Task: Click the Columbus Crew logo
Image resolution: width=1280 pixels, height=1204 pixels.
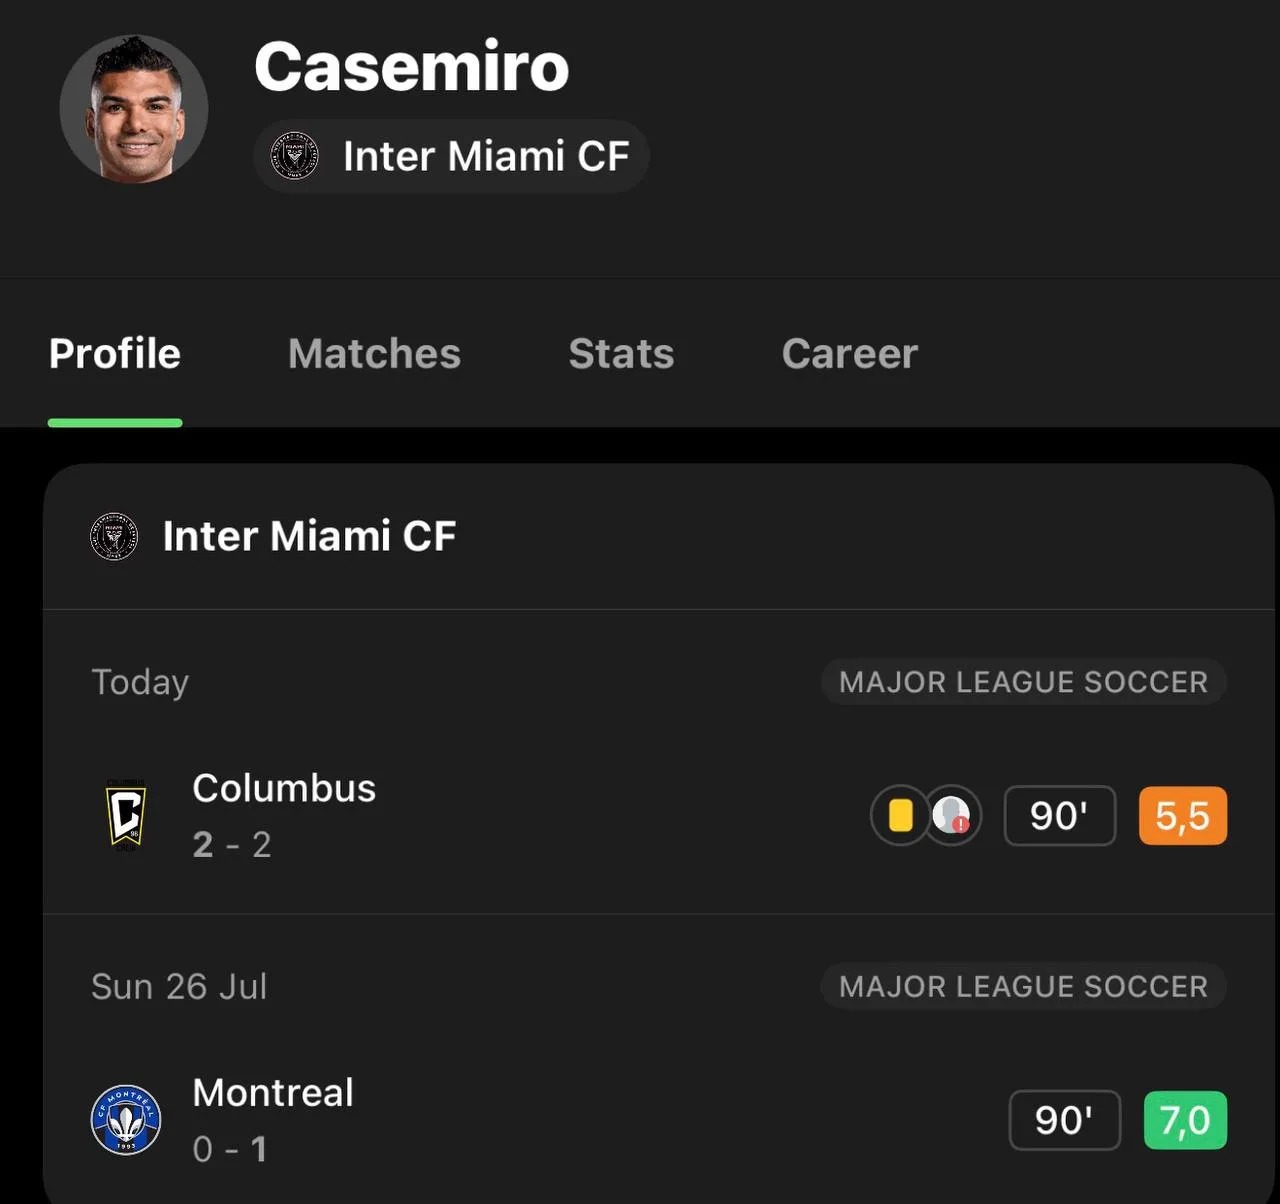Action: pos(126,815)
